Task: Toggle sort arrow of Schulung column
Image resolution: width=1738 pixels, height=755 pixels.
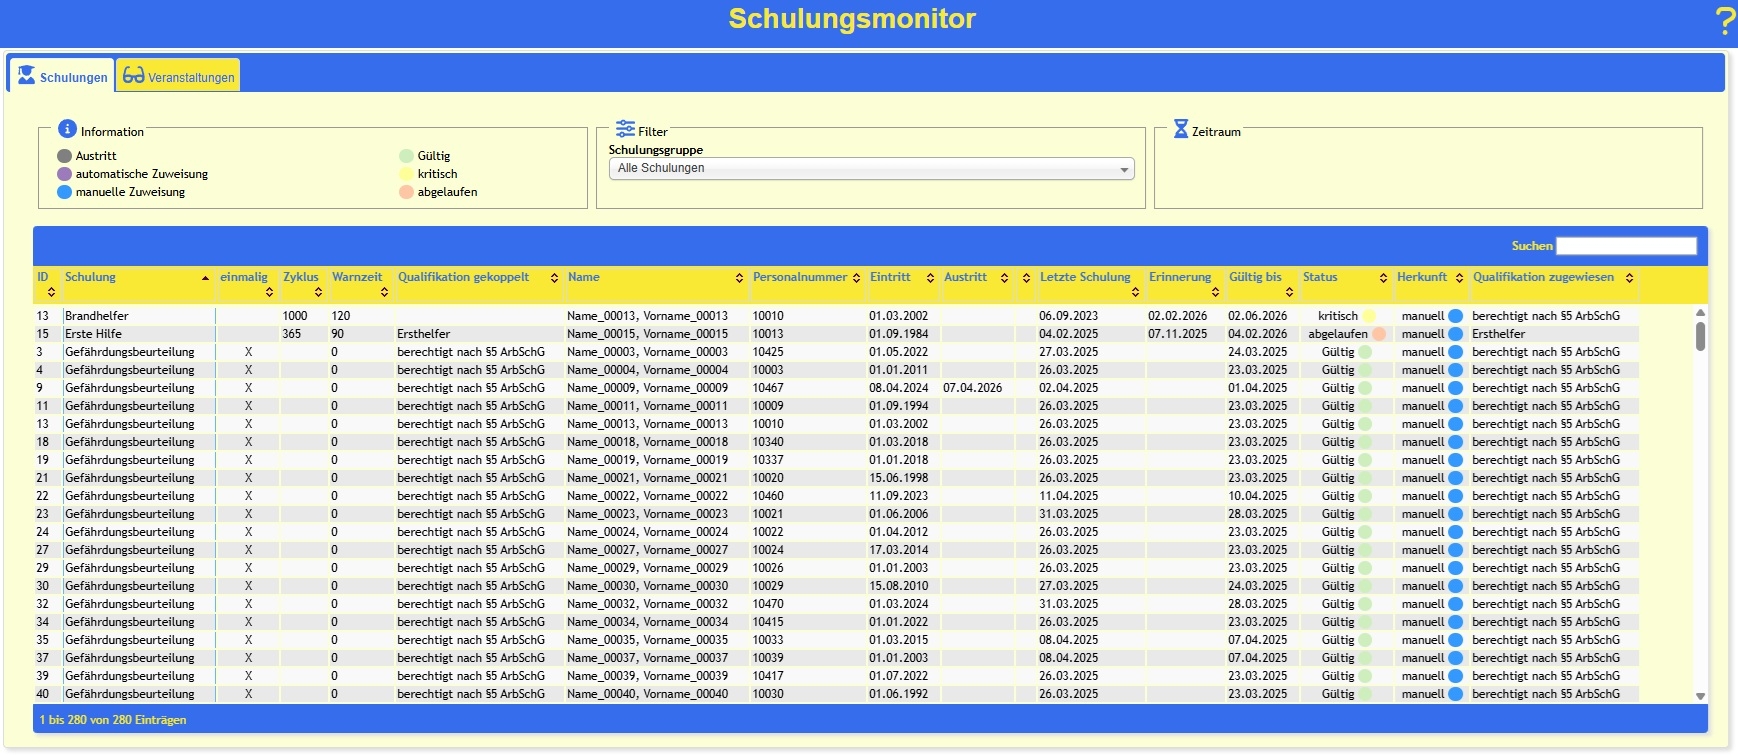Action: [205, 278]
